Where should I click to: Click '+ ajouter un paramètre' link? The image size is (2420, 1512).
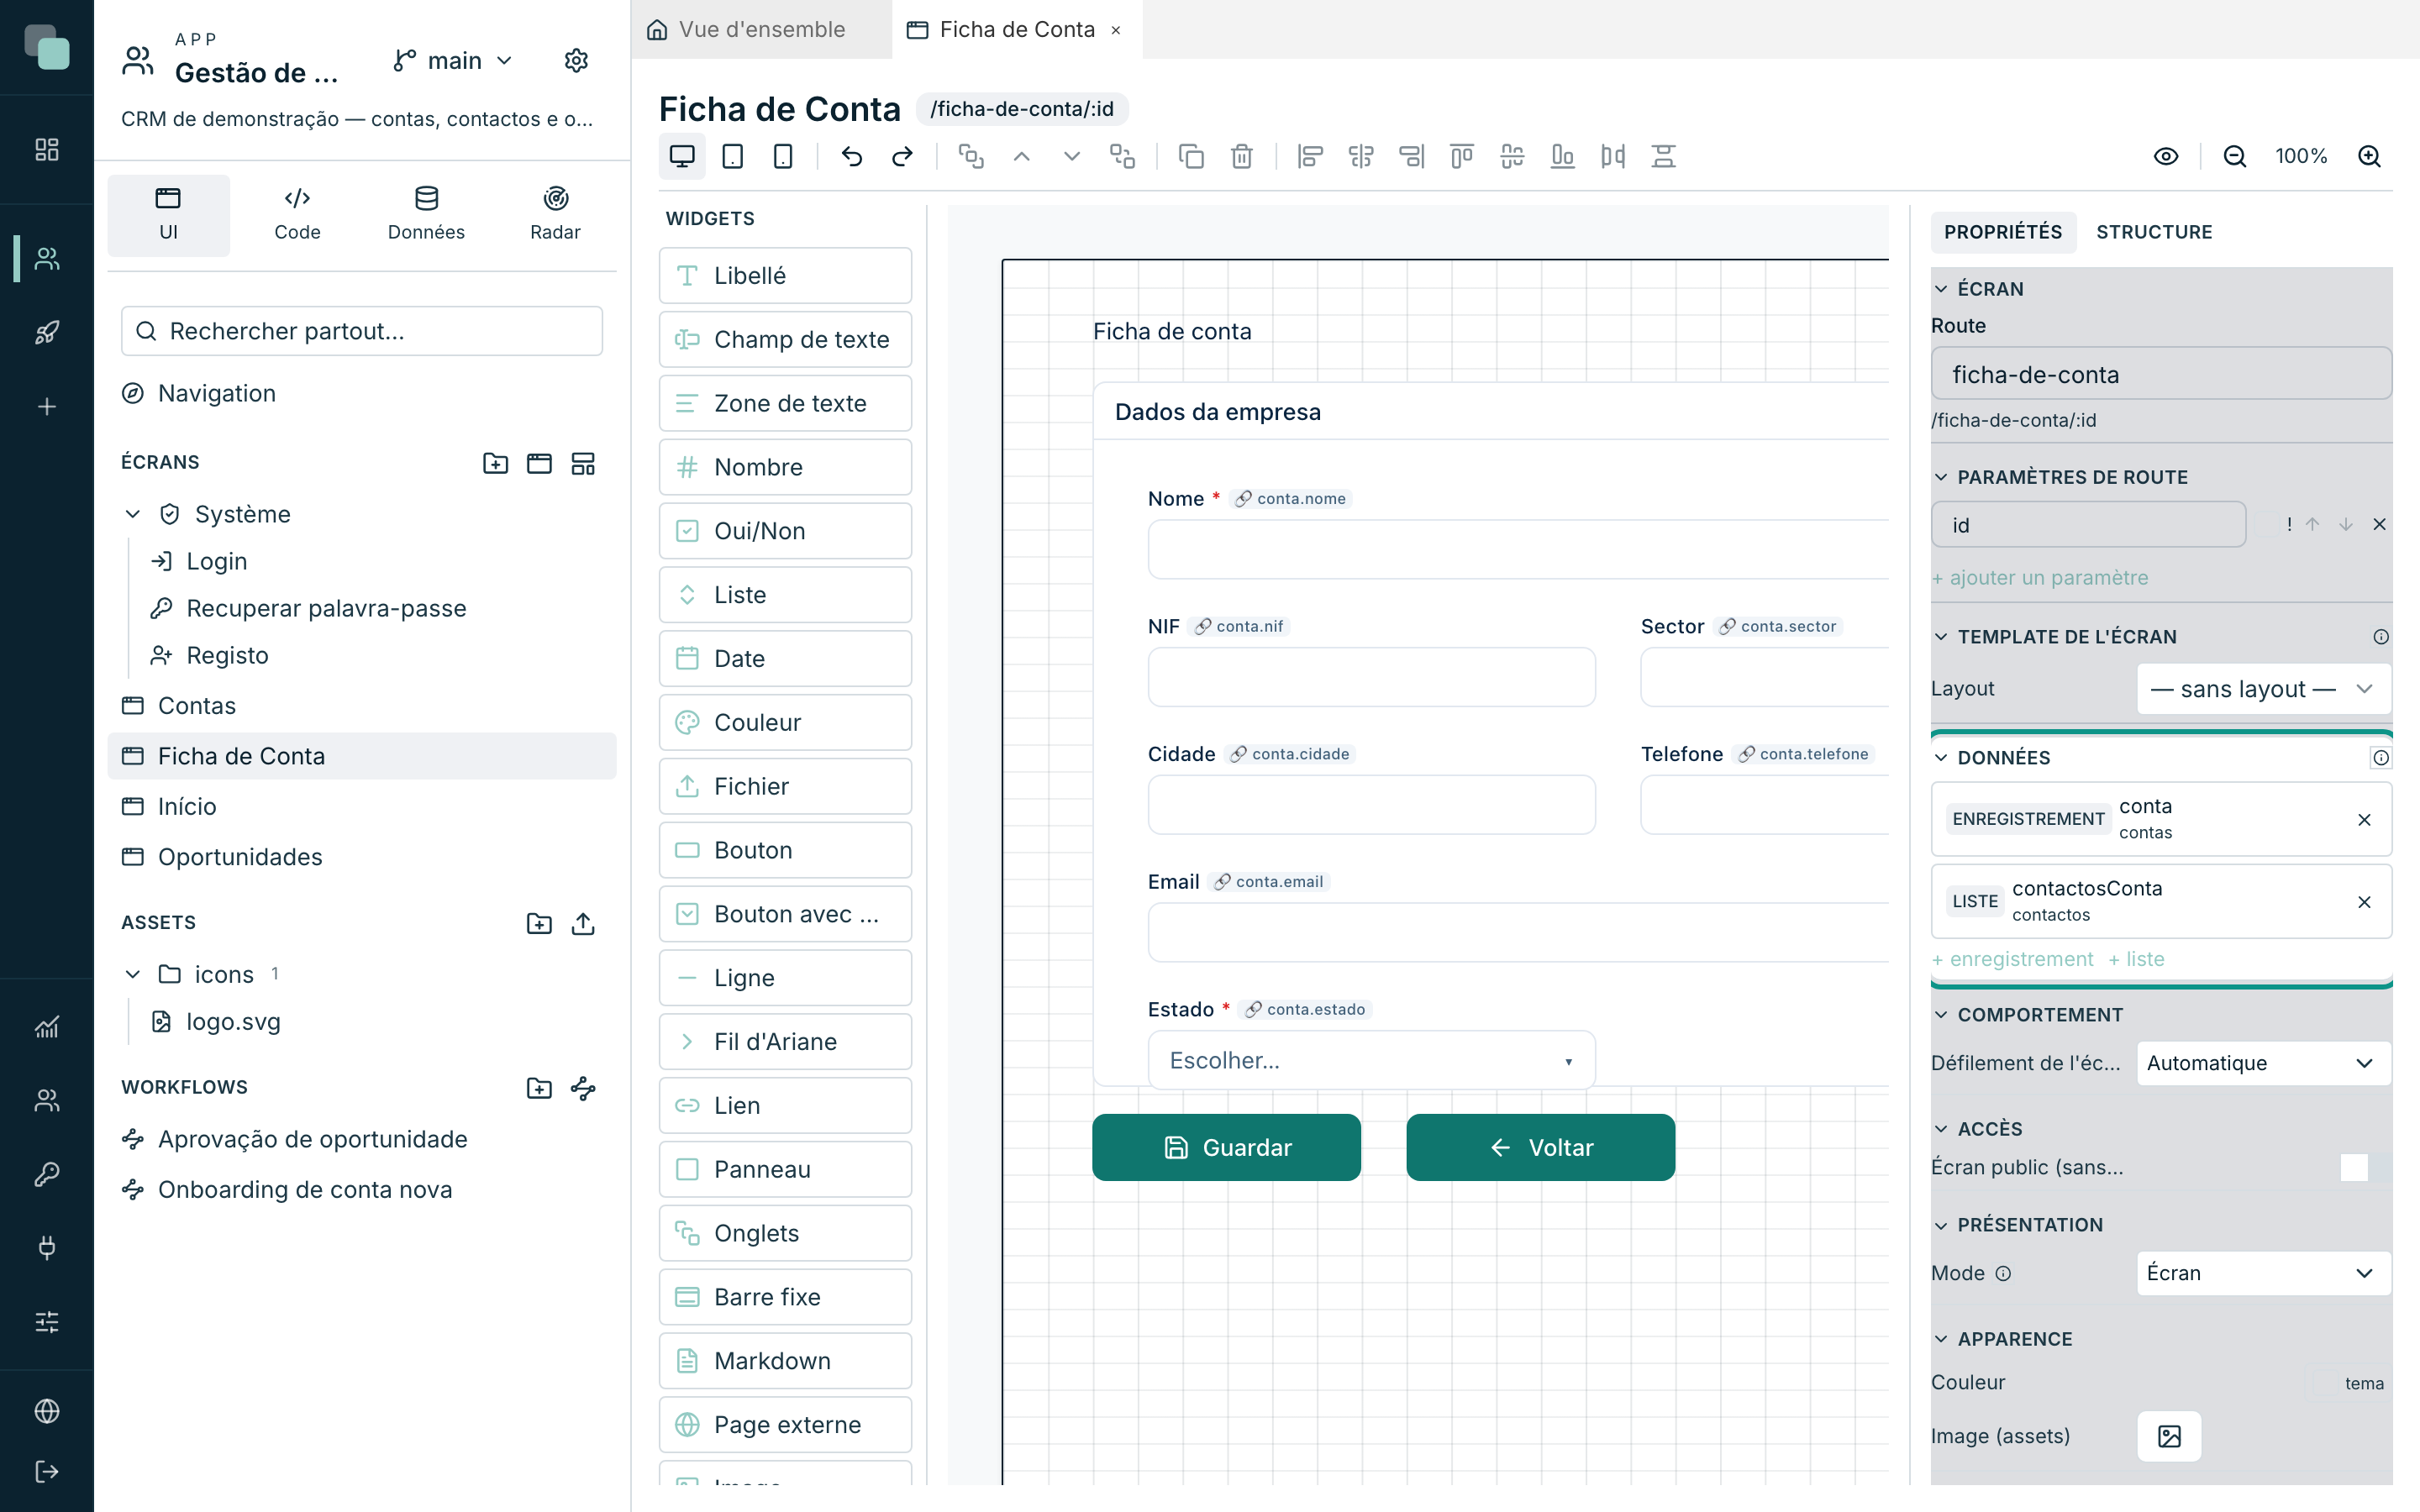point(2039,577)
